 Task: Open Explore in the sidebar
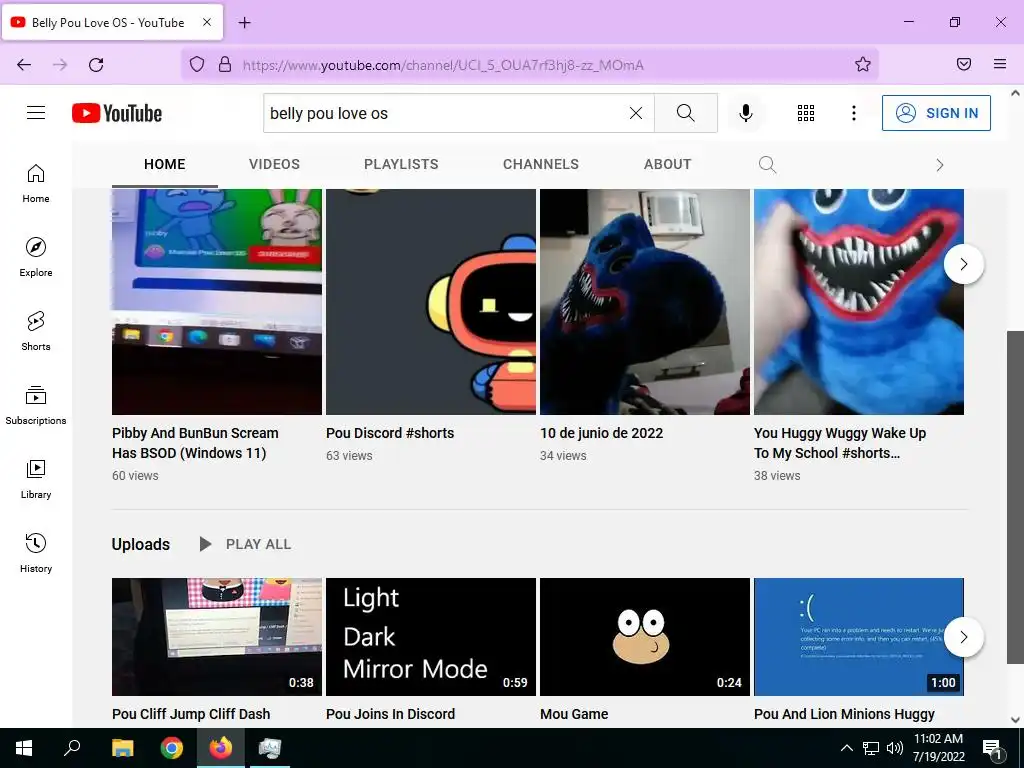pyautogui.click(x=36, y=257)
